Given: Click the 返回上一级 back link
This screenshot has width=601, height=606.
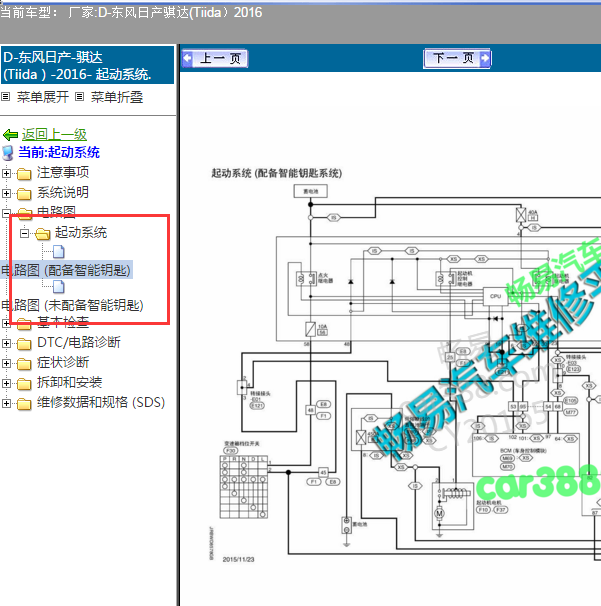Looking at the screenshot, I should [54, 134].
